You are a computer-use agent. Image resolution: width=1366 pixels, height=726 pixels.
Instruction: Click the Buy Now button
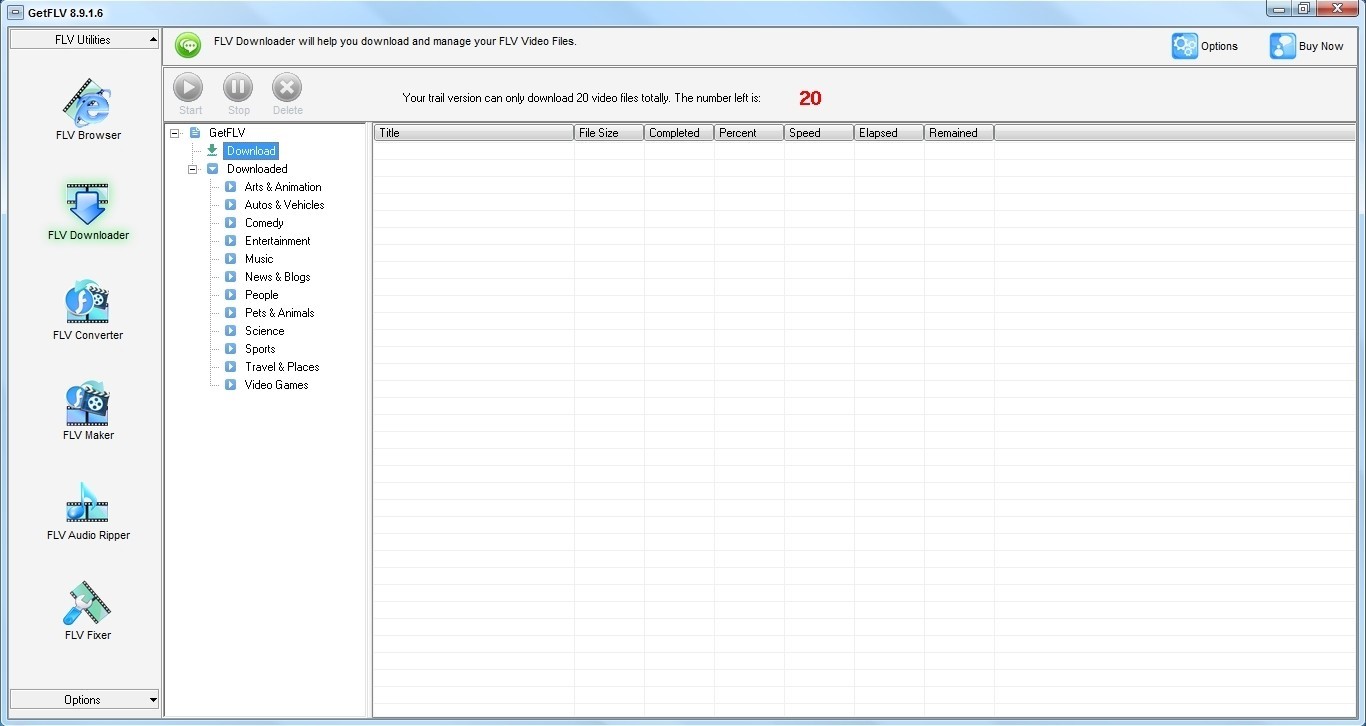click(1307, 46)
